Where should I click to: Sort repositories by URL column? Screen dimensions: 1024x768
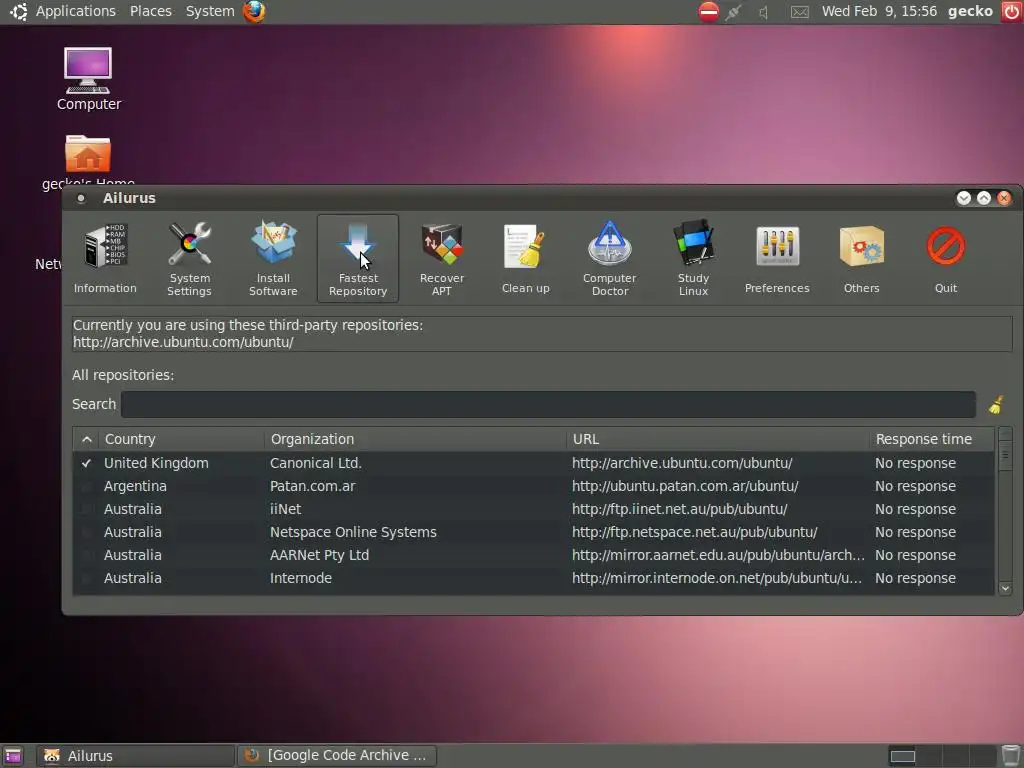pyautogui.click(x=718, y=440)
